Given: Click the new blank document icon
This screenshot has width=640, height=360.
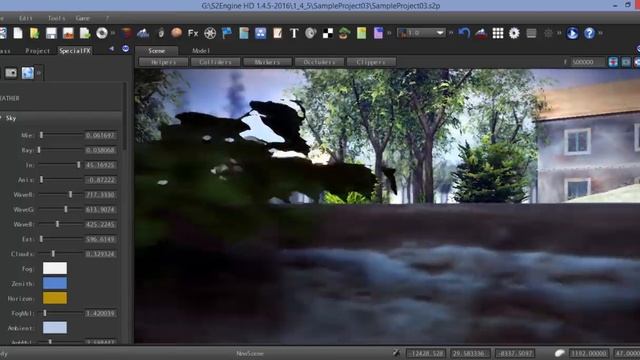Looking at the screenshot, I should [18, 33].
